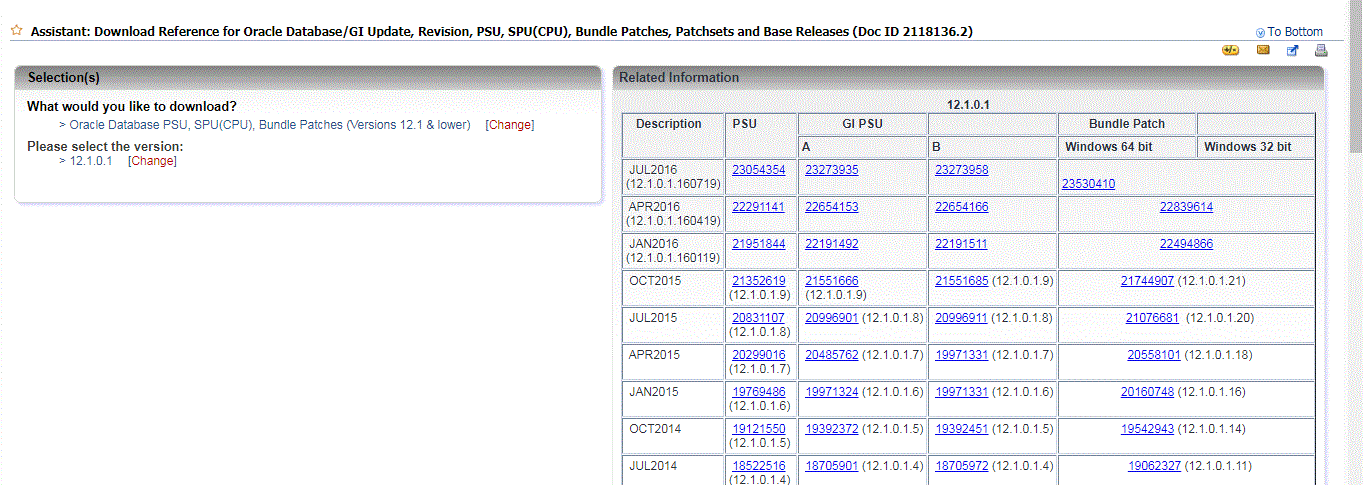This screenshot has width=1363, height=485.
Task: Open APR2015 bundle patch 20558101
Action: [x=1154, y=355]
